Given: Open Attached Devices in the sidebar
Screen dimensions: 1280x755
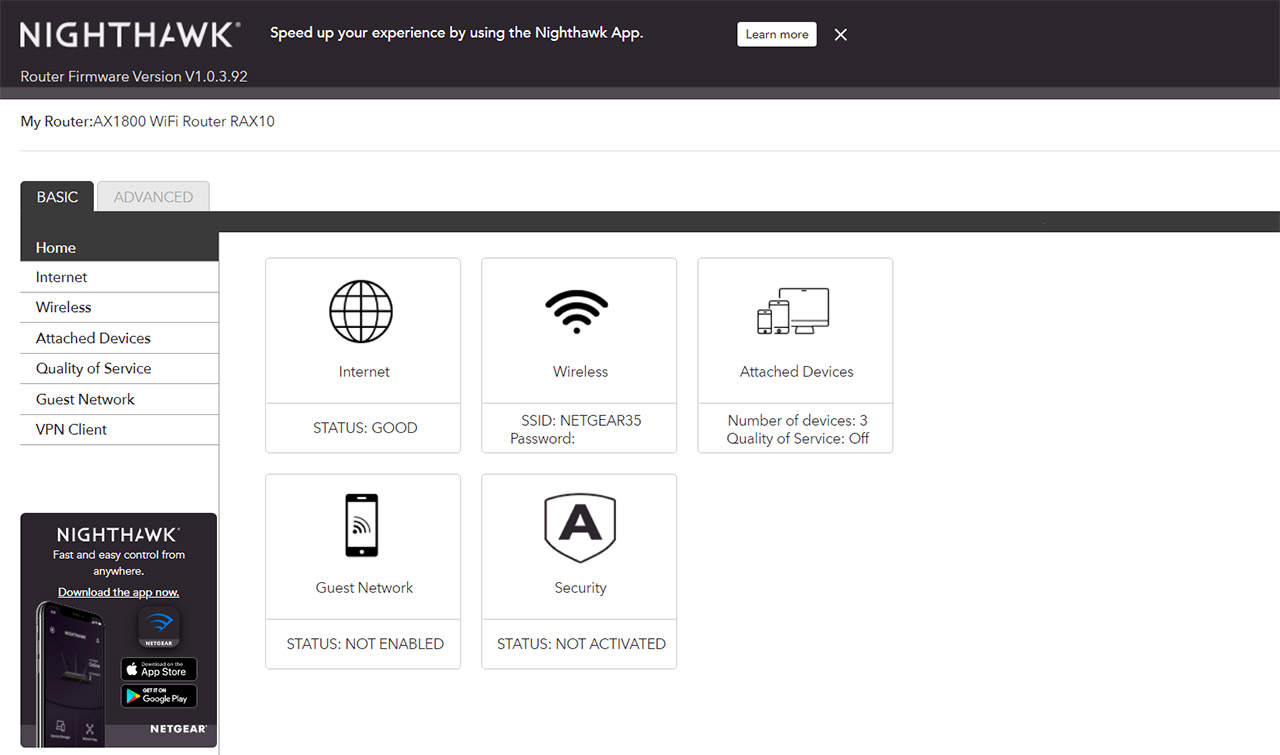Looking at the screenshot, I should pos(119,338).
